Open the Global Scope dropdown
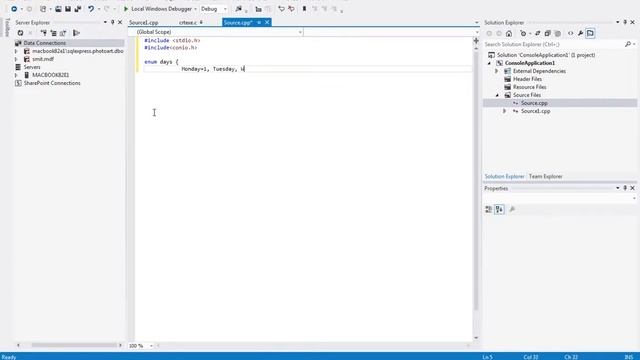This screenshot has width=640, height=360. click(x=300, y=32)
